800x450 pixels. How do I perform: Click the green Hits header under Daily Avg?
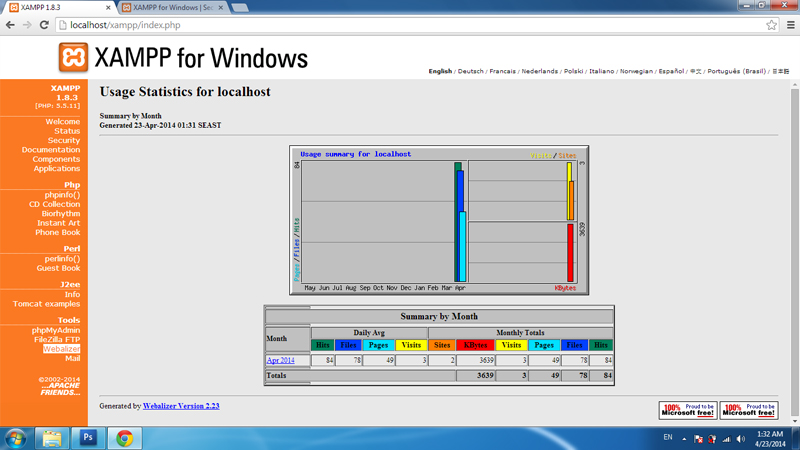[322, 345]
